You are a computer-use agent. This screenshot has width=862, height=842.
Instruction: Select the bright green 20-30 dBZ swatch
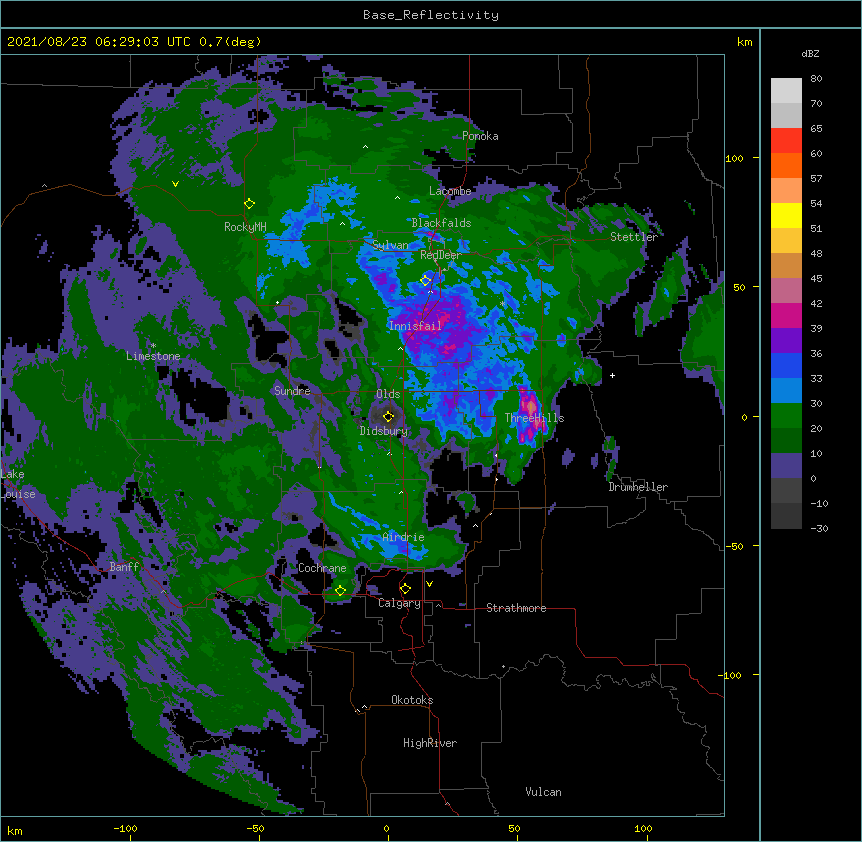click(786, 416)
